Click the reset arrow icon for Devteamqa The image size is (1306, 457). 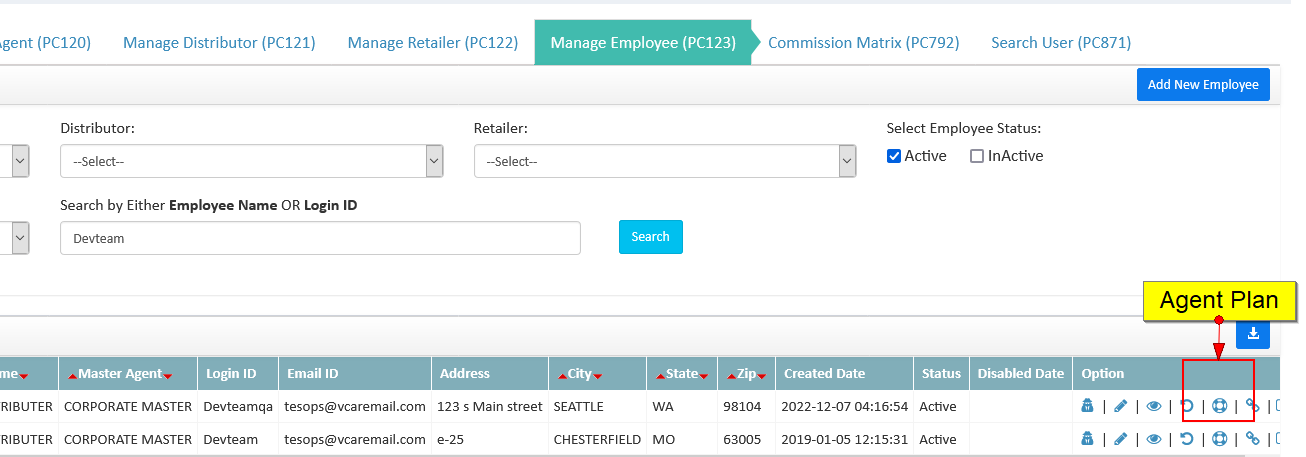1187,406
